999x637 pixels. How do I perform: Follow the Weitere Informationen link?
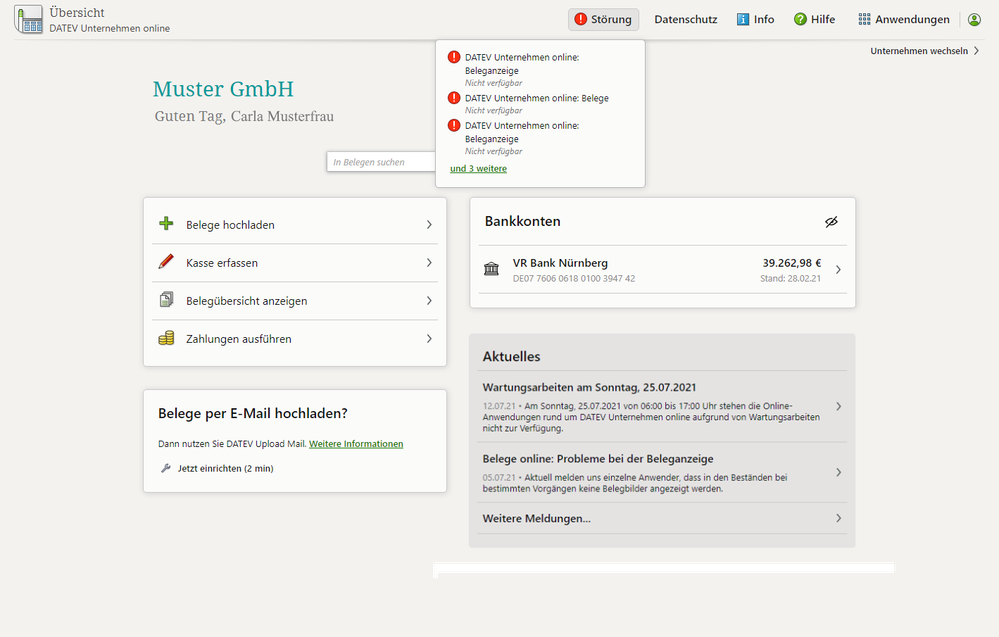[x=356, y=444]
